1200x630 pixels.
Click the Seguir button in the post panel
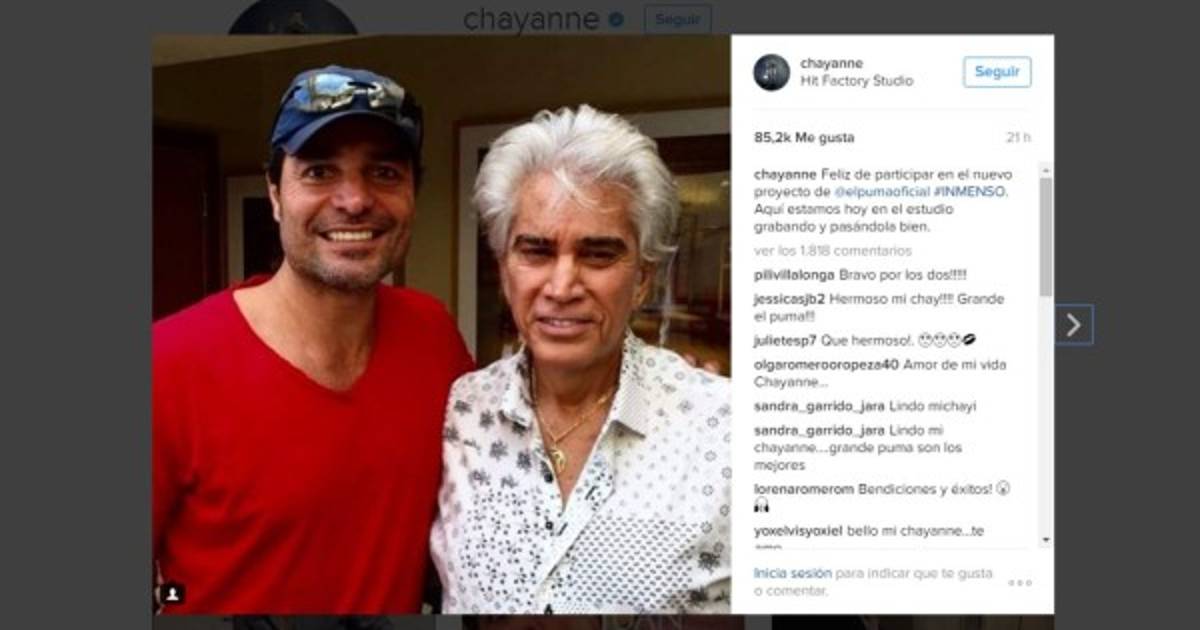pyautogui.click(x=997, y=72)
